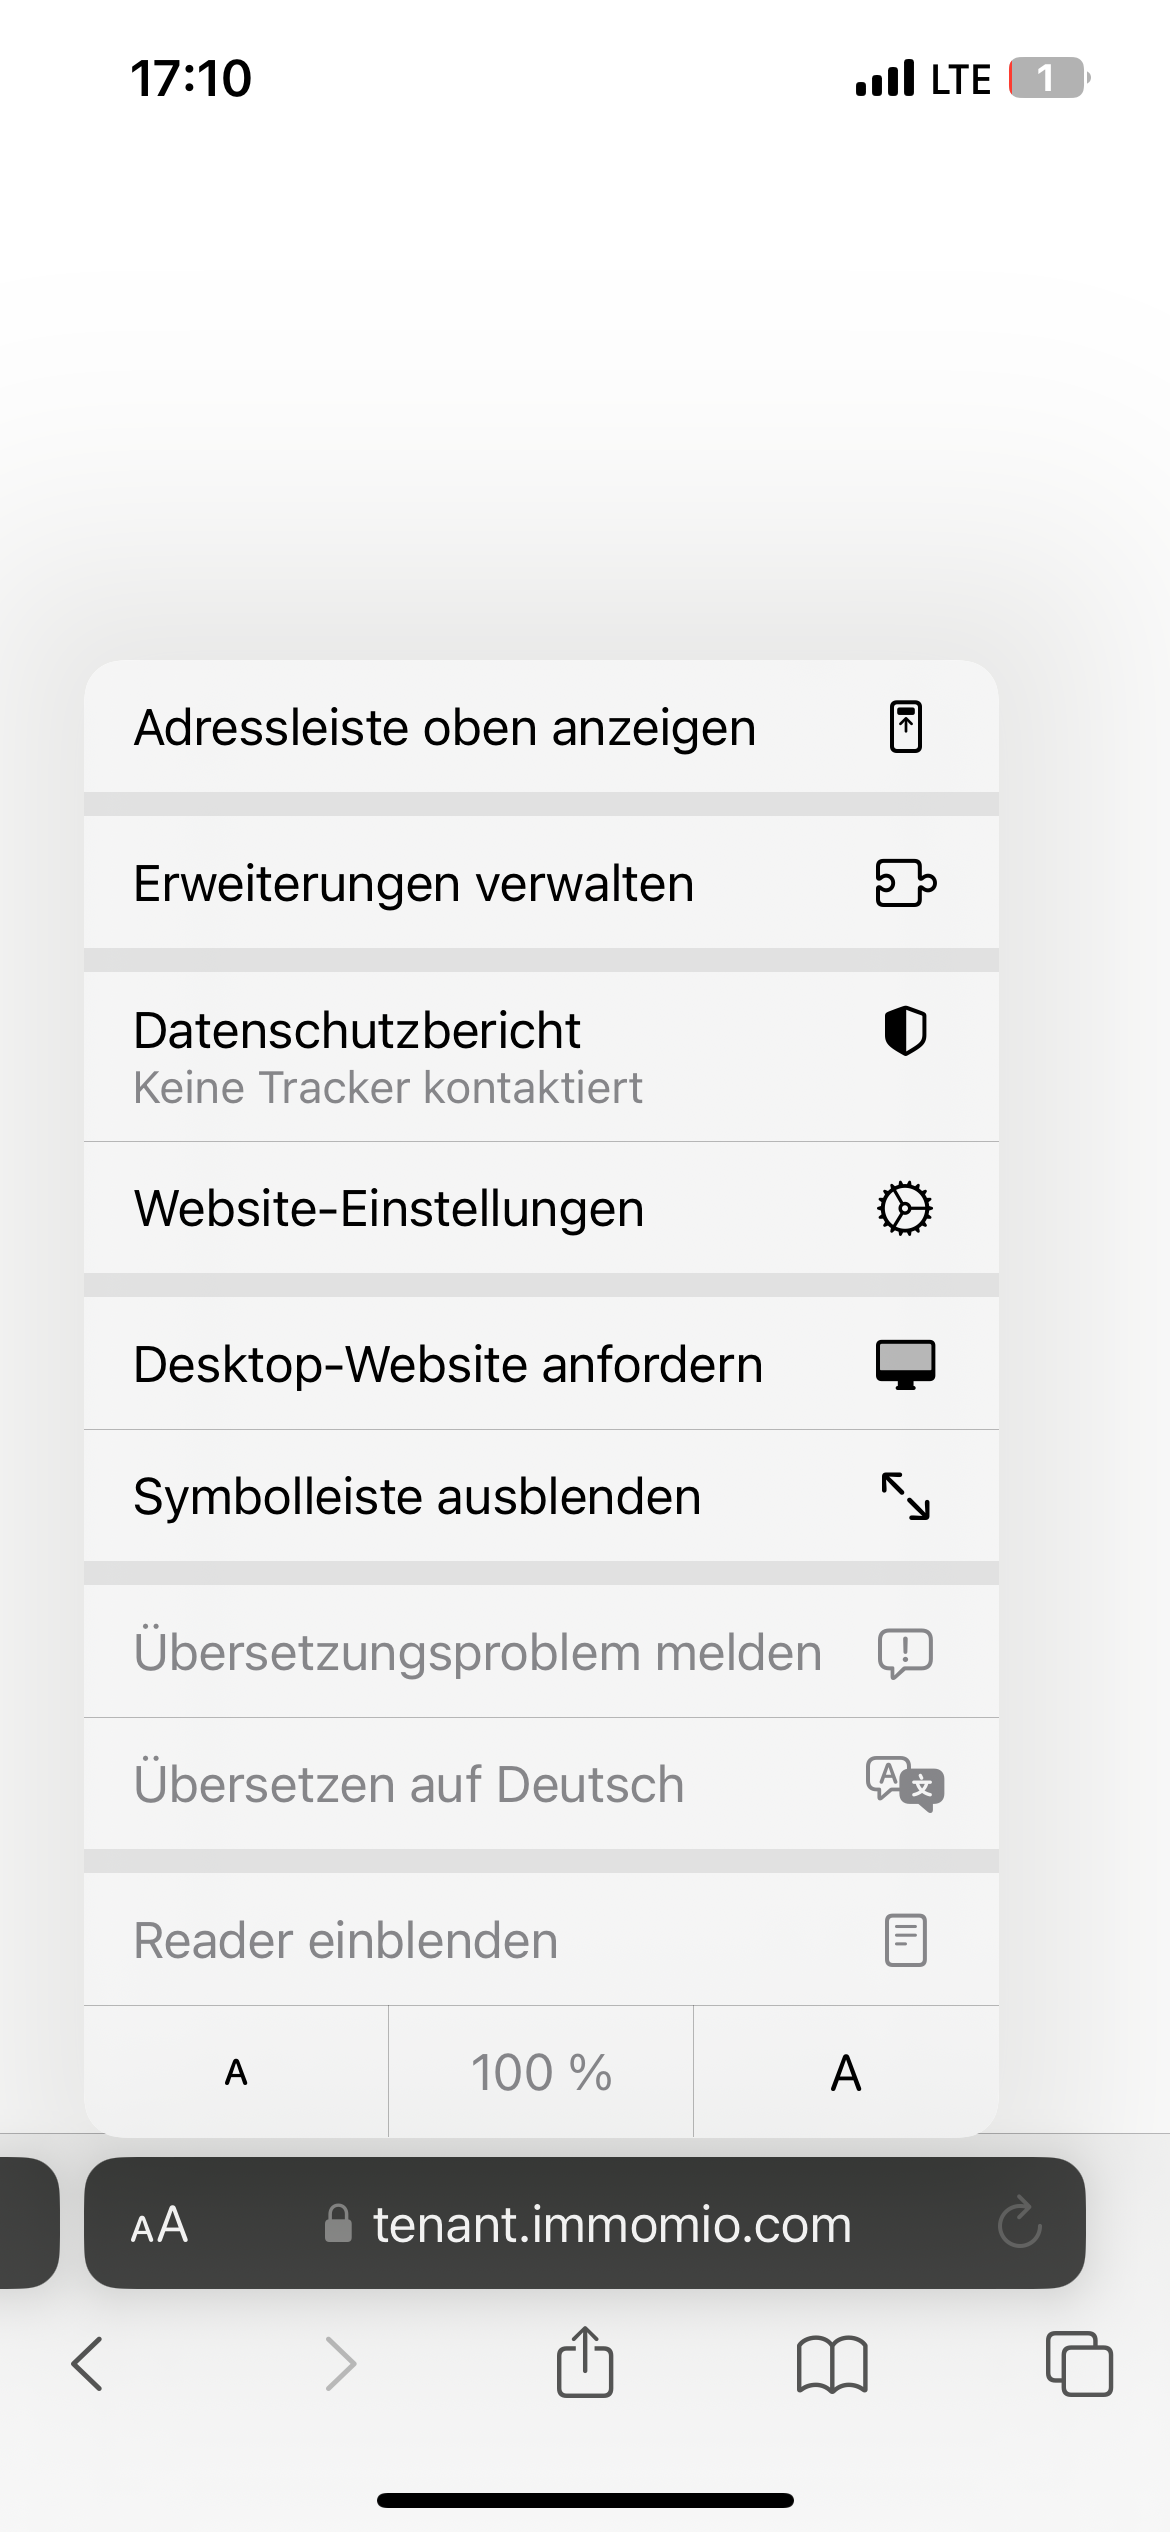Open Erweiterungen verwalten
The height and width of the screenshot is (2532, 1170).
coord(414,883)
